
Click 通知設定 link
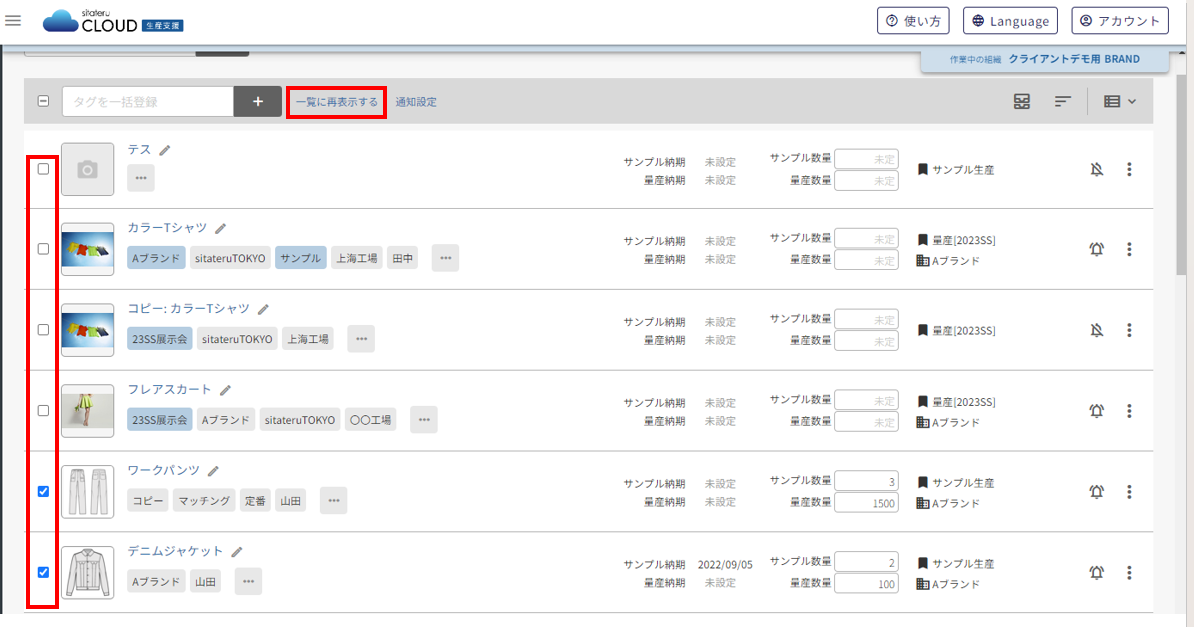pos(416,102)
